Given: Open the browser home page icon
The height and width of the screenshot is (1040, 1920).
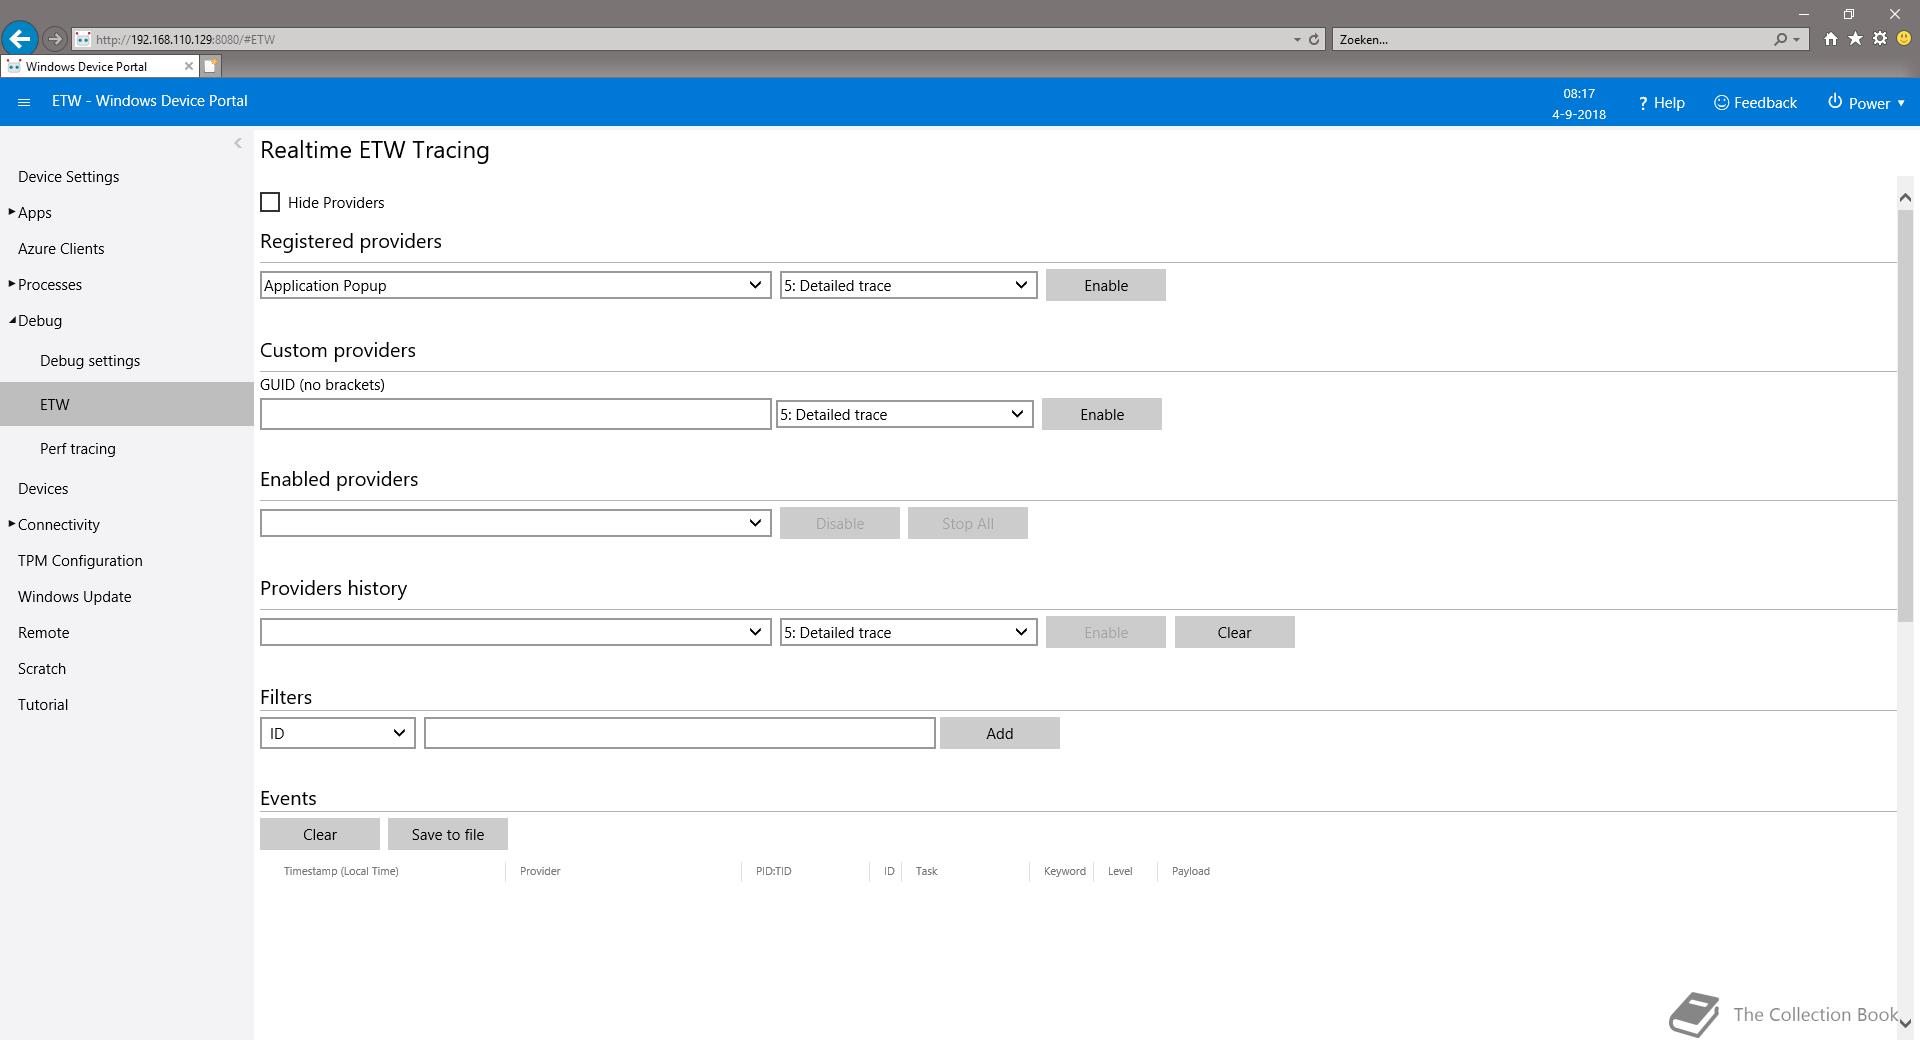Looking at the screenshot, I should click(x=1830, y=39).
